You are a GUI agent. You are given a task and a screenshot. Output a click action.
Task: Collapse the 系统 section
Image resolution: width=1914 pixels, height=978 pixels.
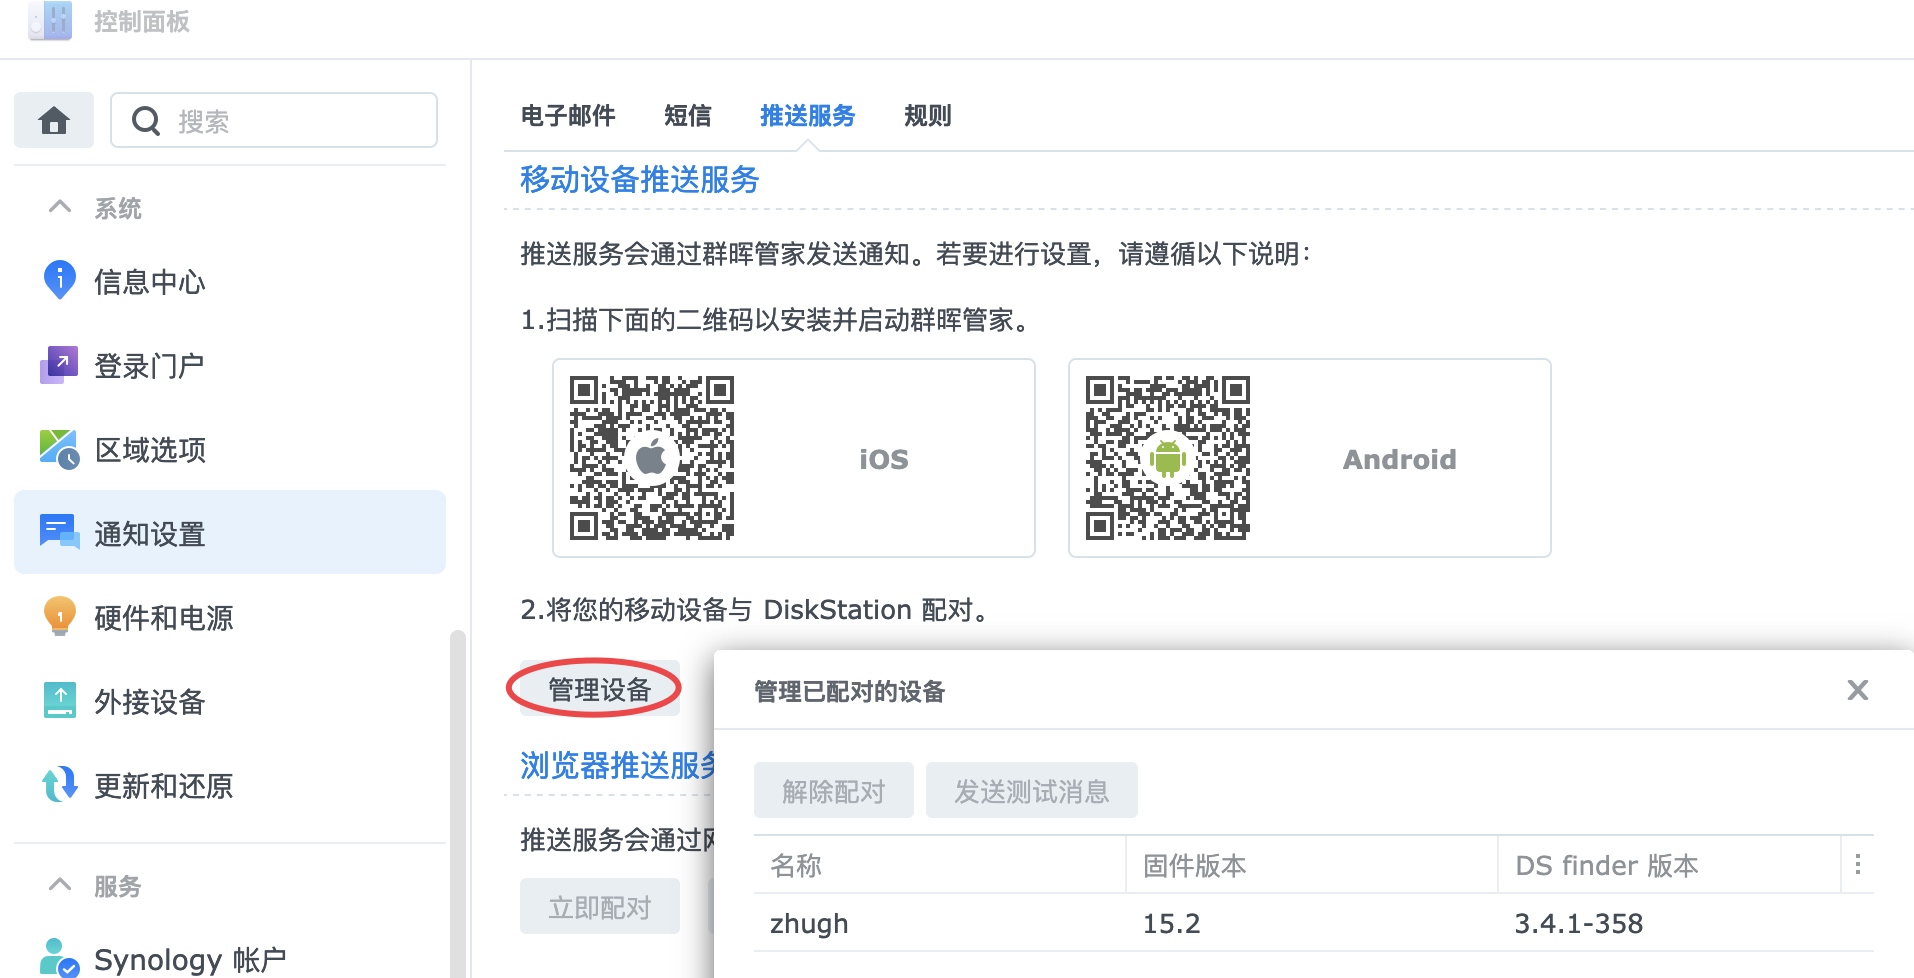(60, 207)
